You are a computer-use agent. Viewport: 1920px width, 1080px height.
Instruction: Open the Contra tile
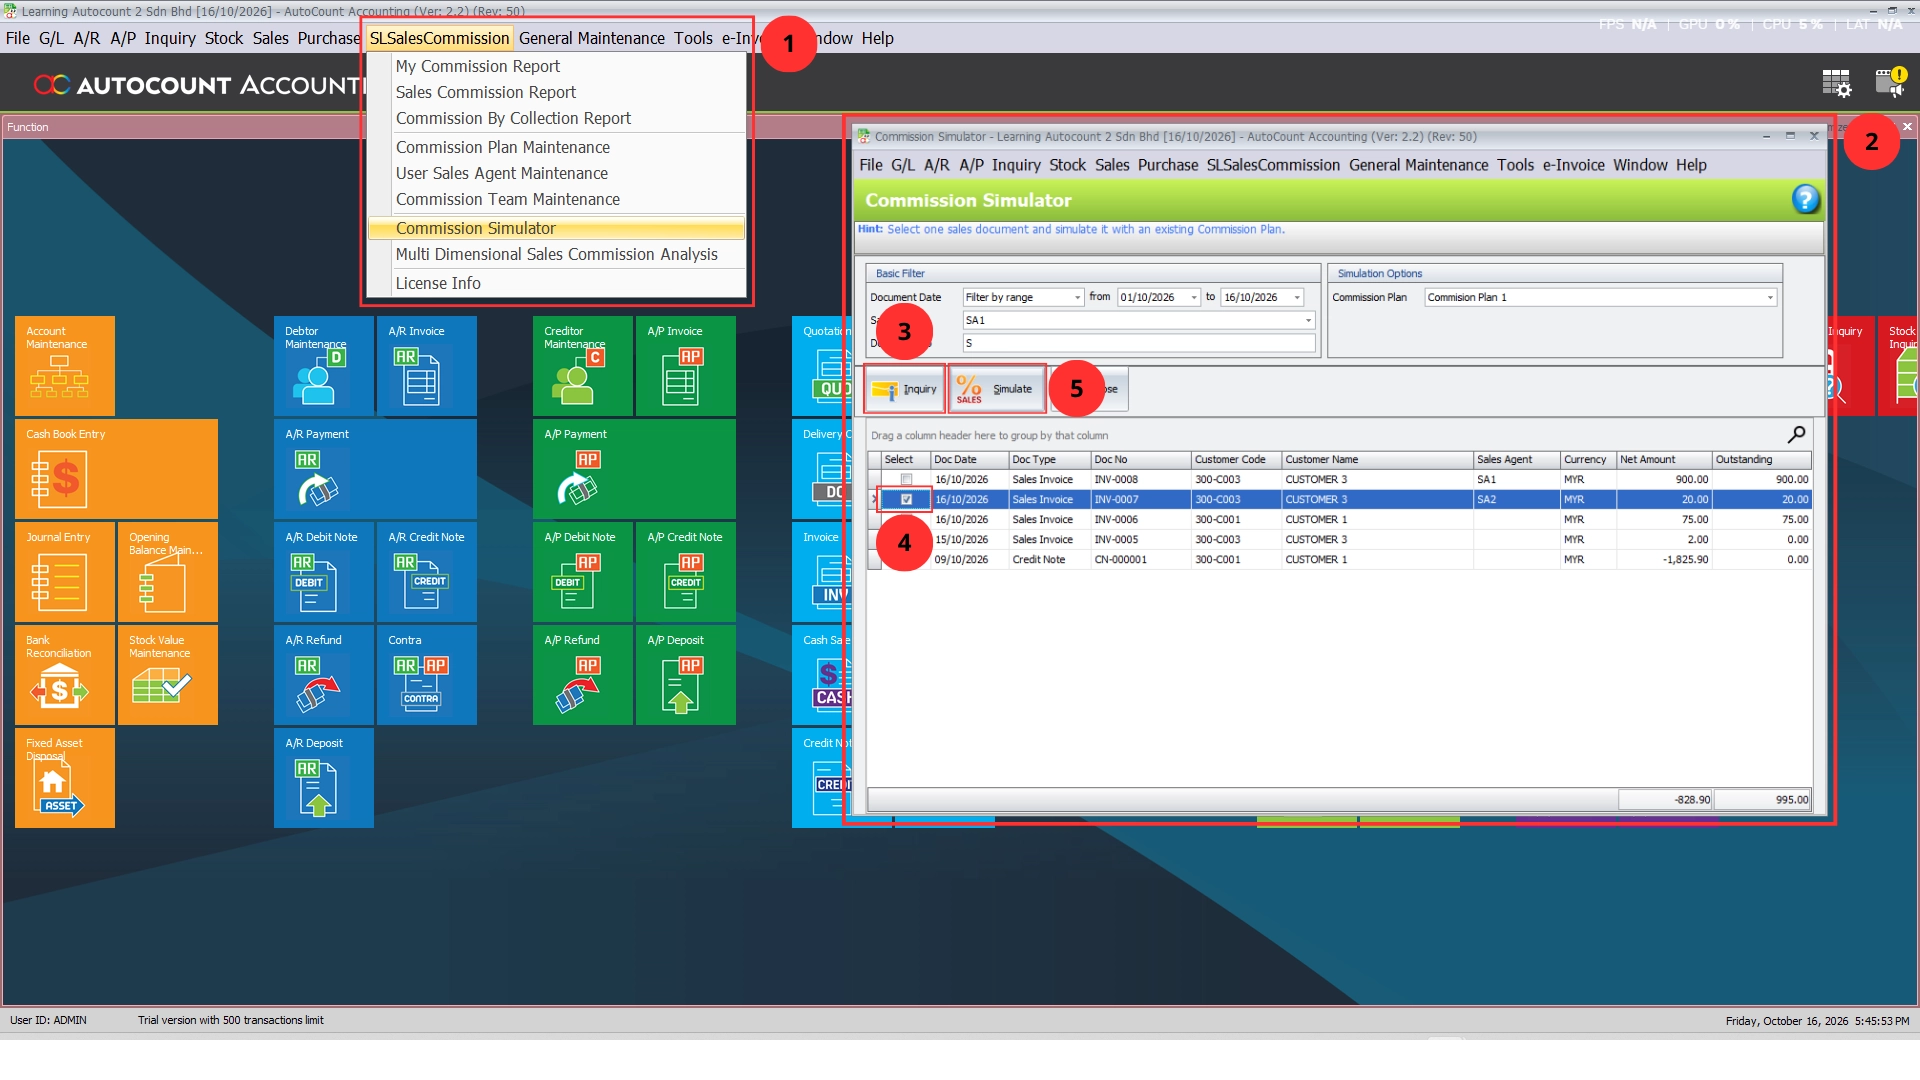click(427, 675)
